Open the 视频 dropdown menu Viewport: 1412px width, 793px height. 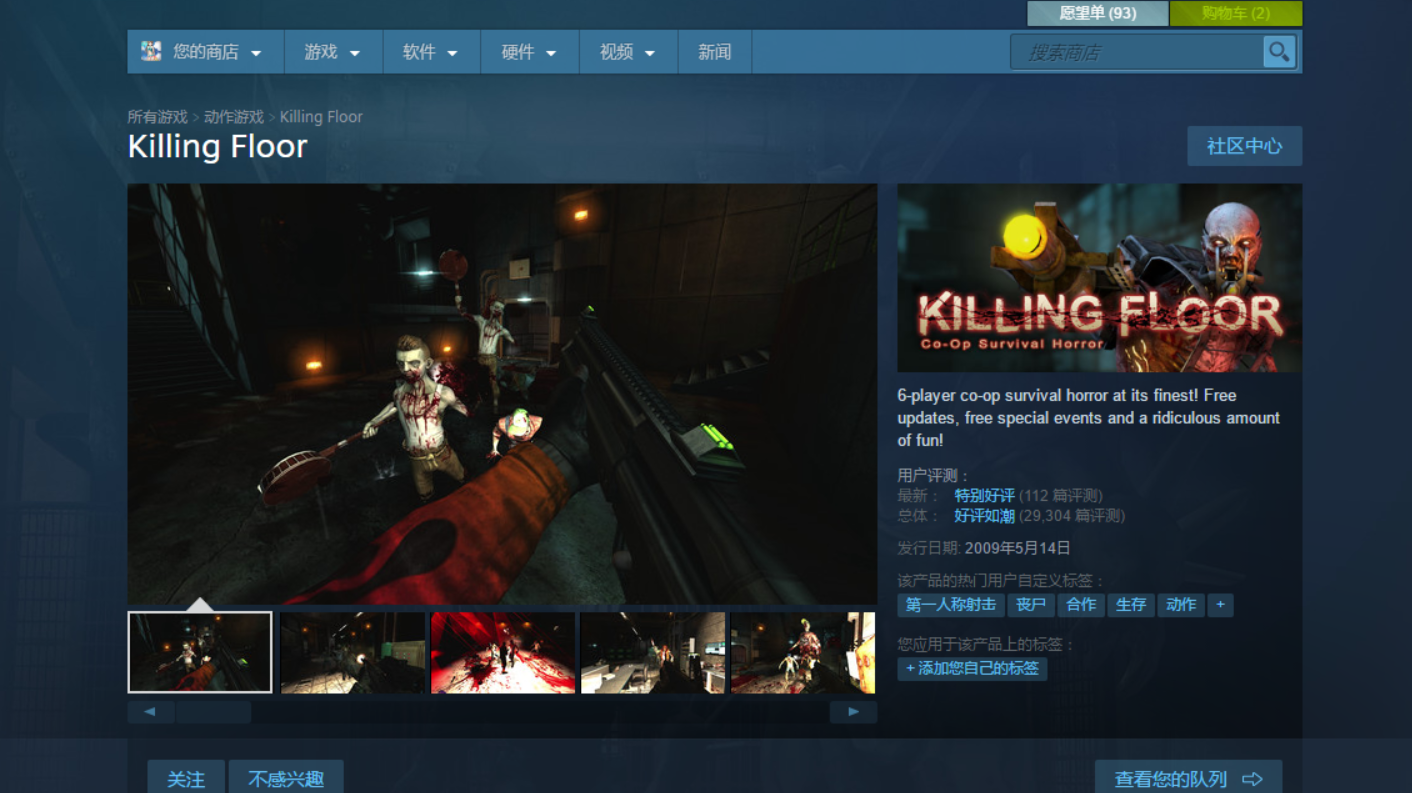point(628,52)
